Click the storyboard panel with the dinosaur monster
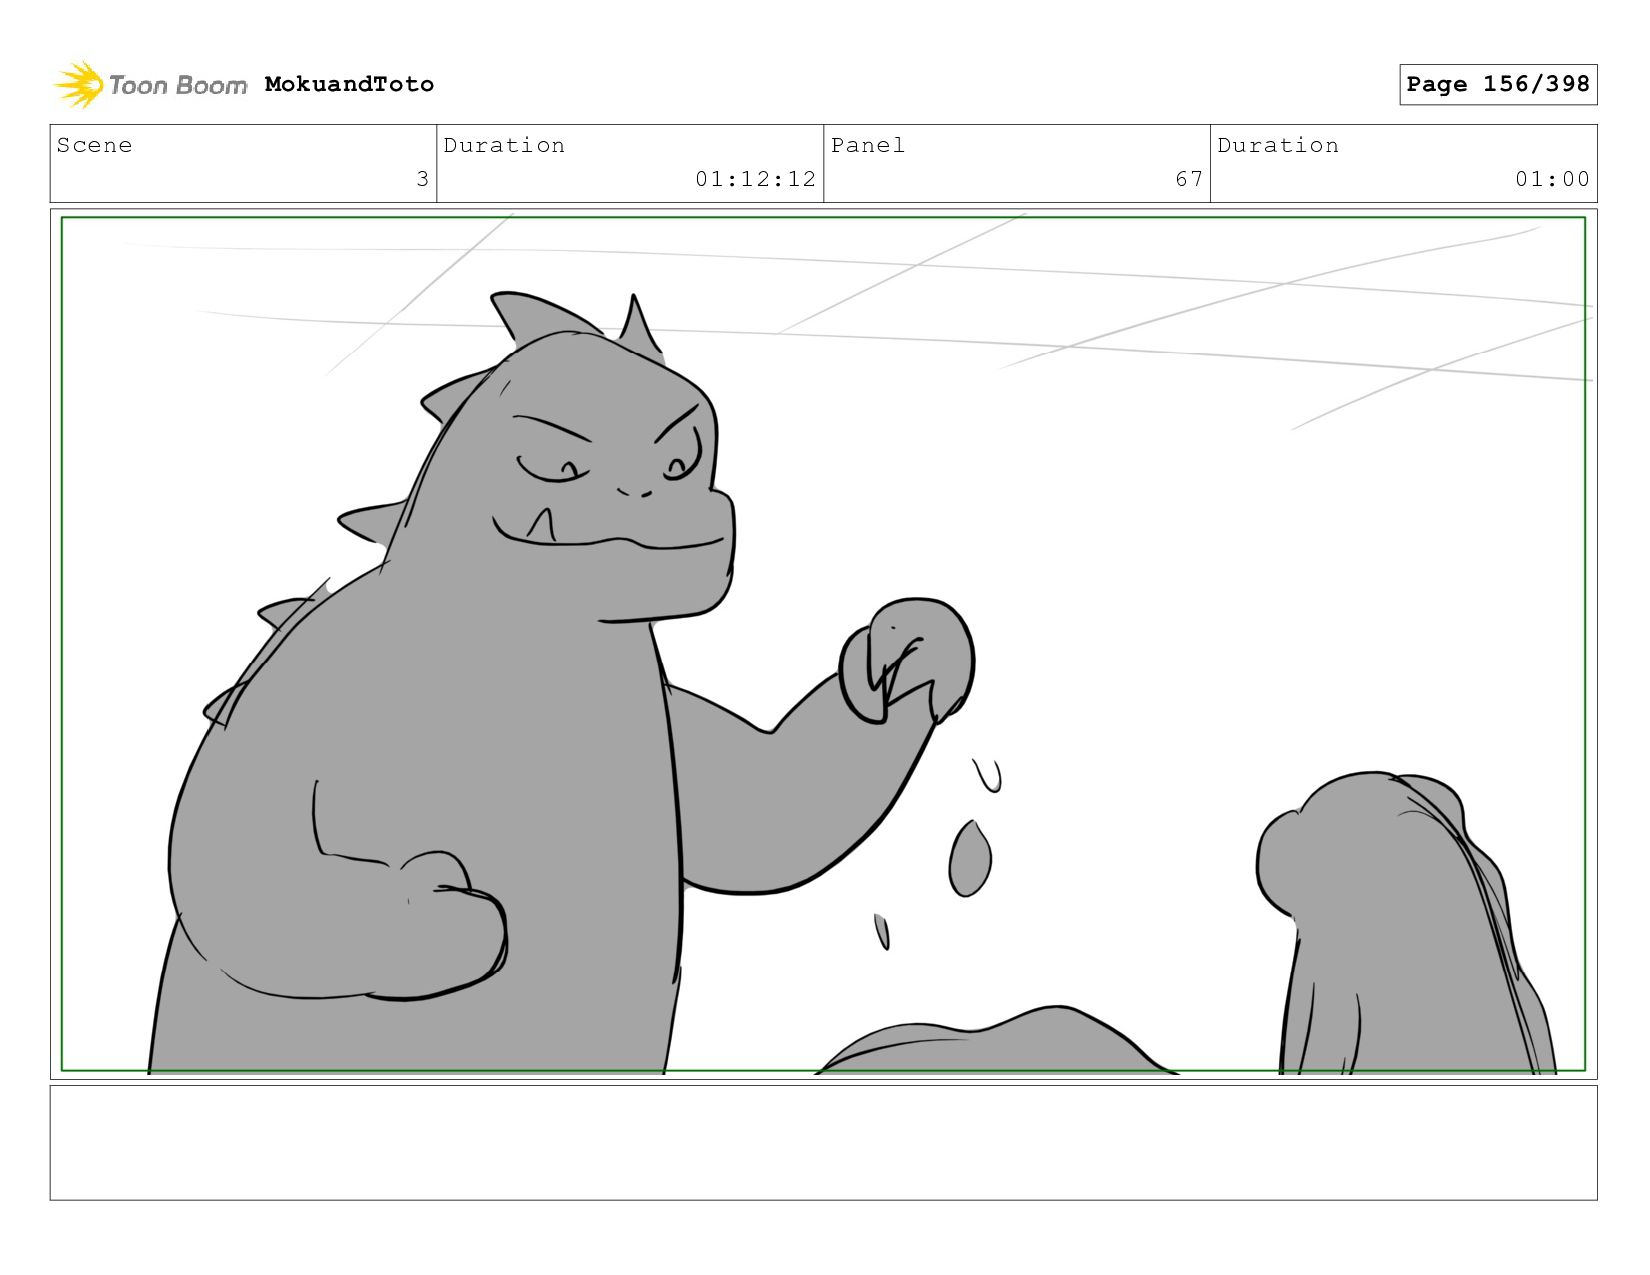Screen dimensions: 1650x1275 click(823, 644)
